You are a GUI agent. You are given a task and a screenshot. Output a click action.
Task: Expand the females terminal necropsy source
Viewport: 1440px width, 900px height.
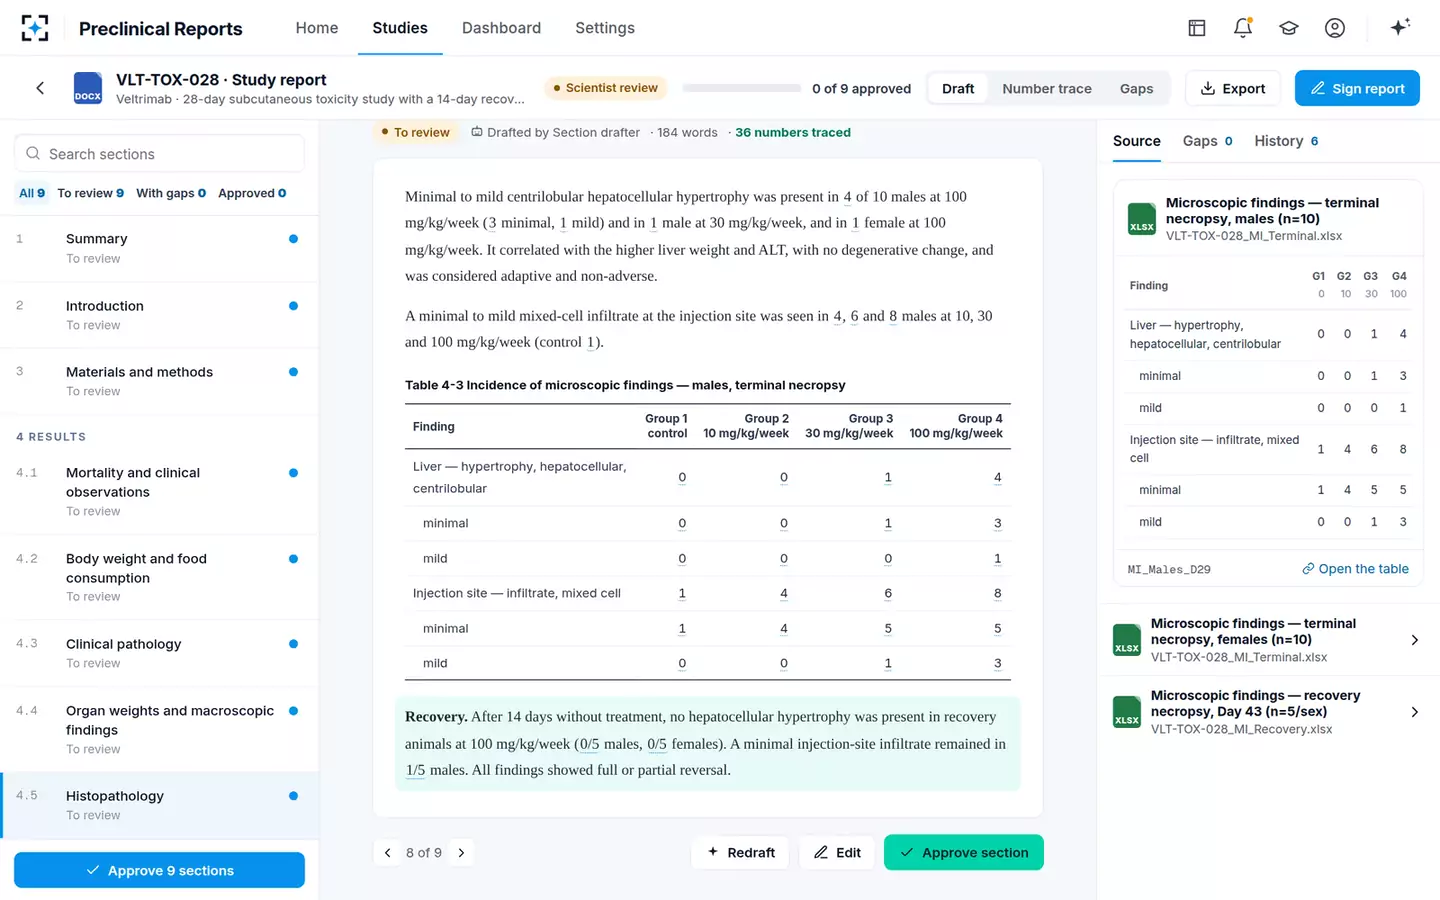(x=1414, y=640)
